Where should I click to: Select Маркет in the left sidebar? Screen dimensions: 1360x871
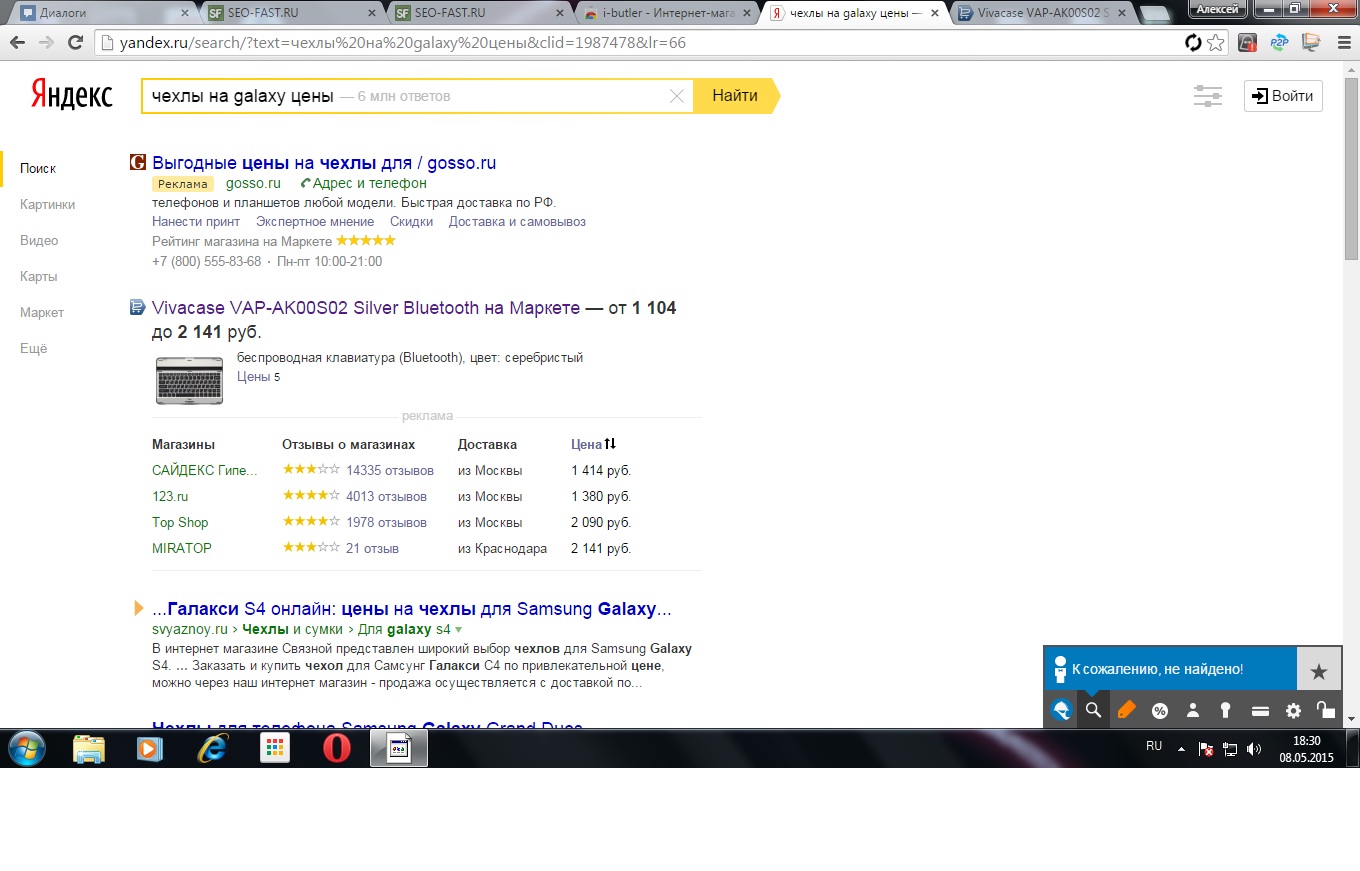(42, 312)
